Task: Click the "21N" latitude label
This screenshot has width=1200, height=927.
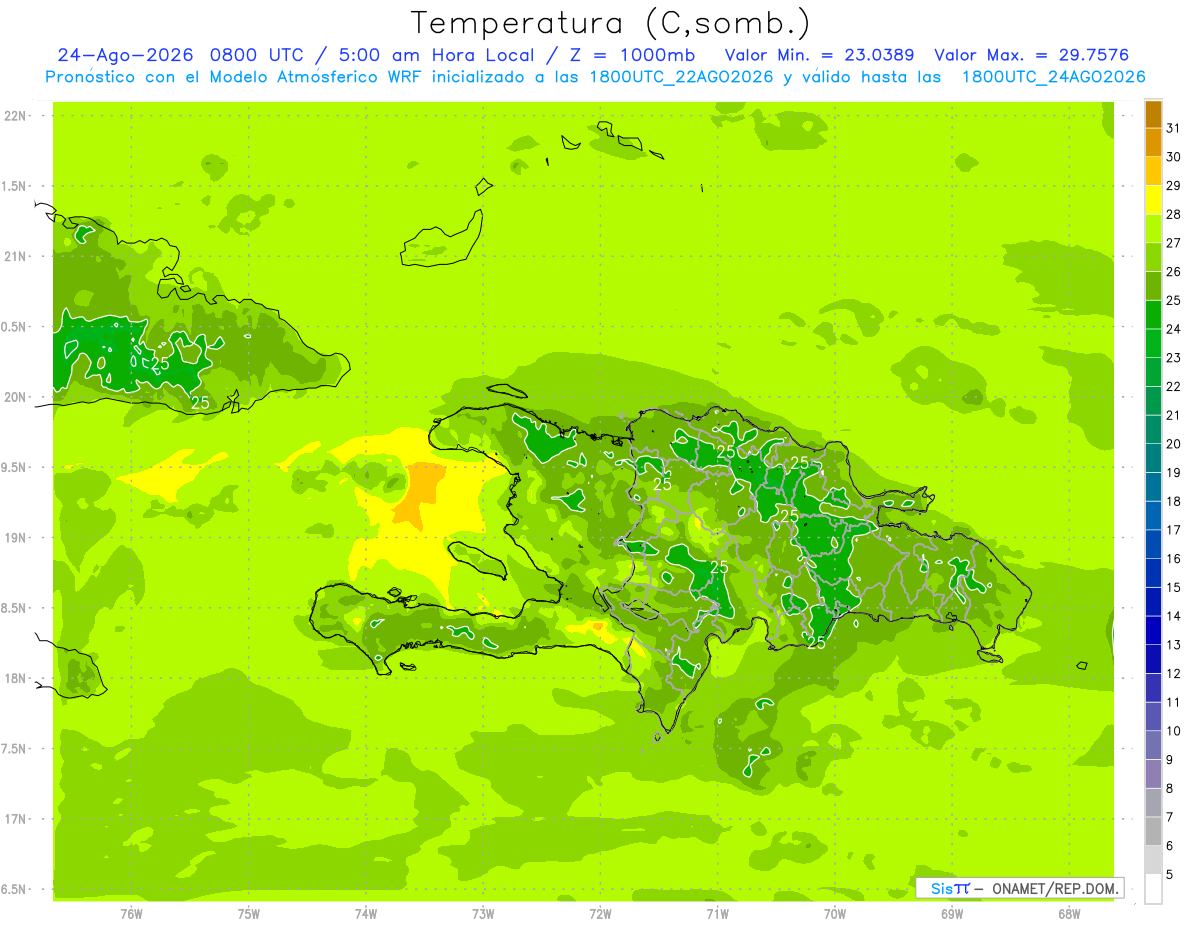Action: pyautogui.click(x=15, y=257)
